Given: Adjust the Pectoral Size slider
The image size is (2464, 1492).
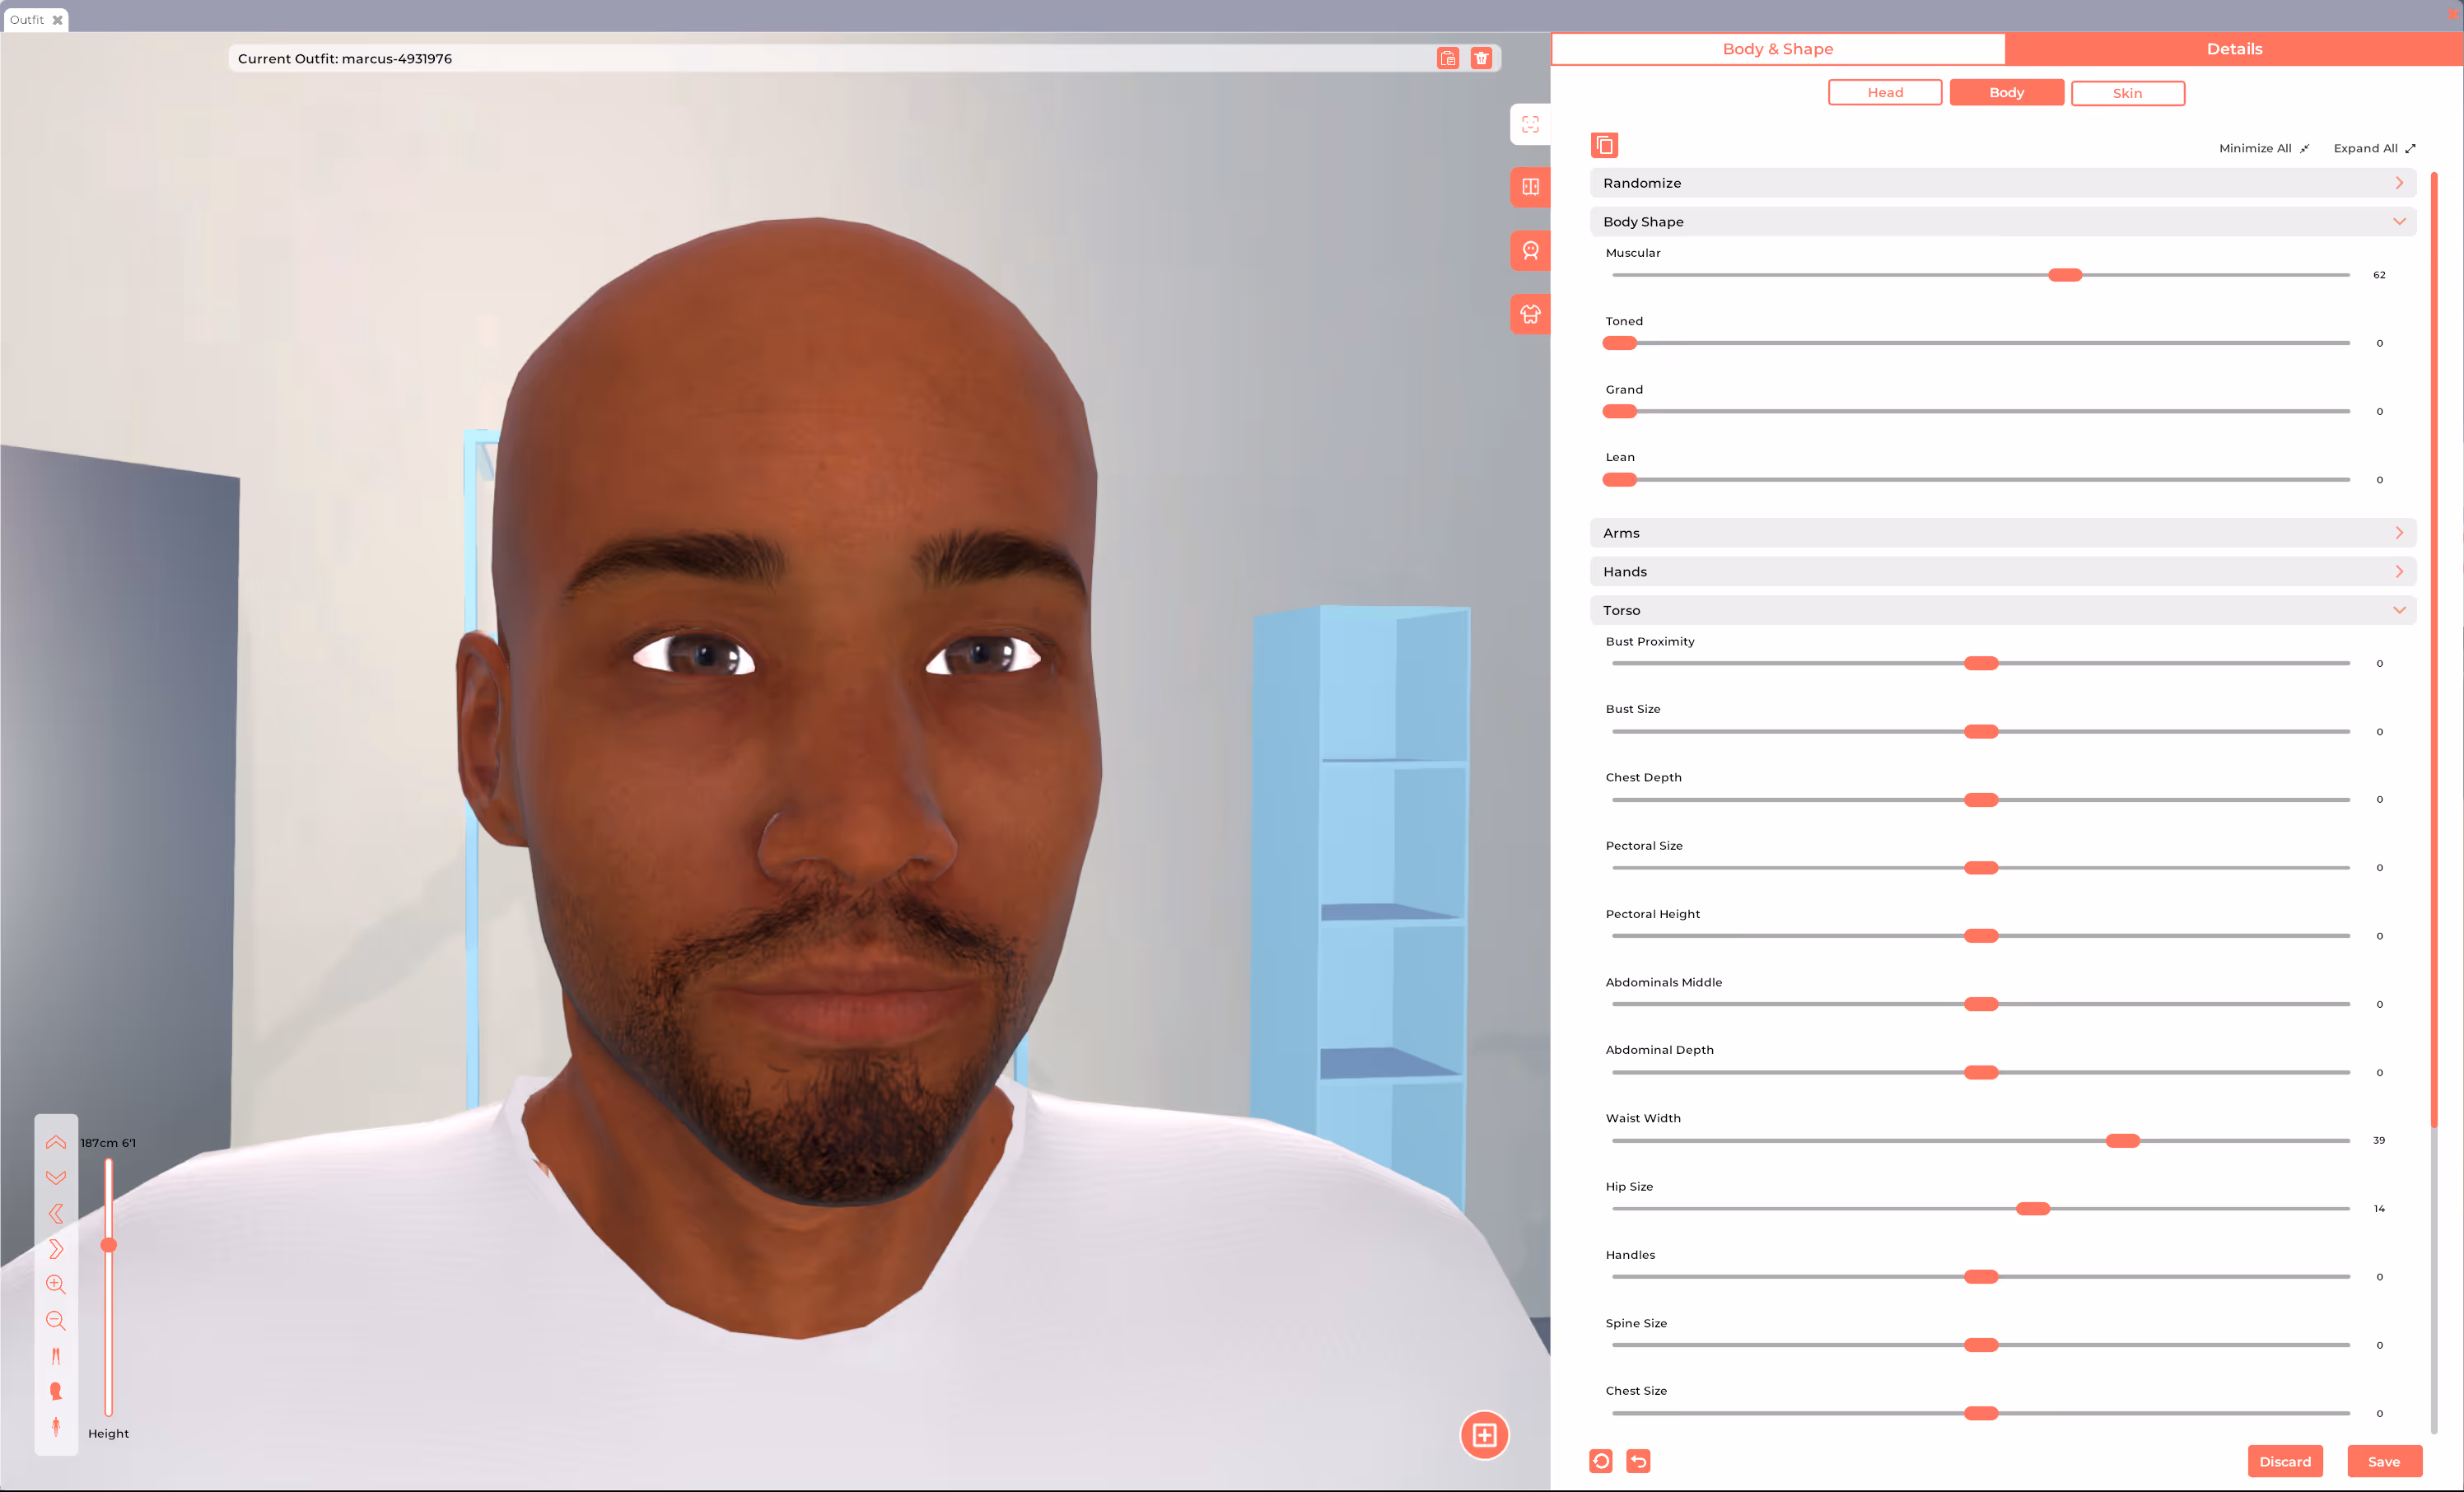Looking at the screenshot, I should [x=1981, y=868].
